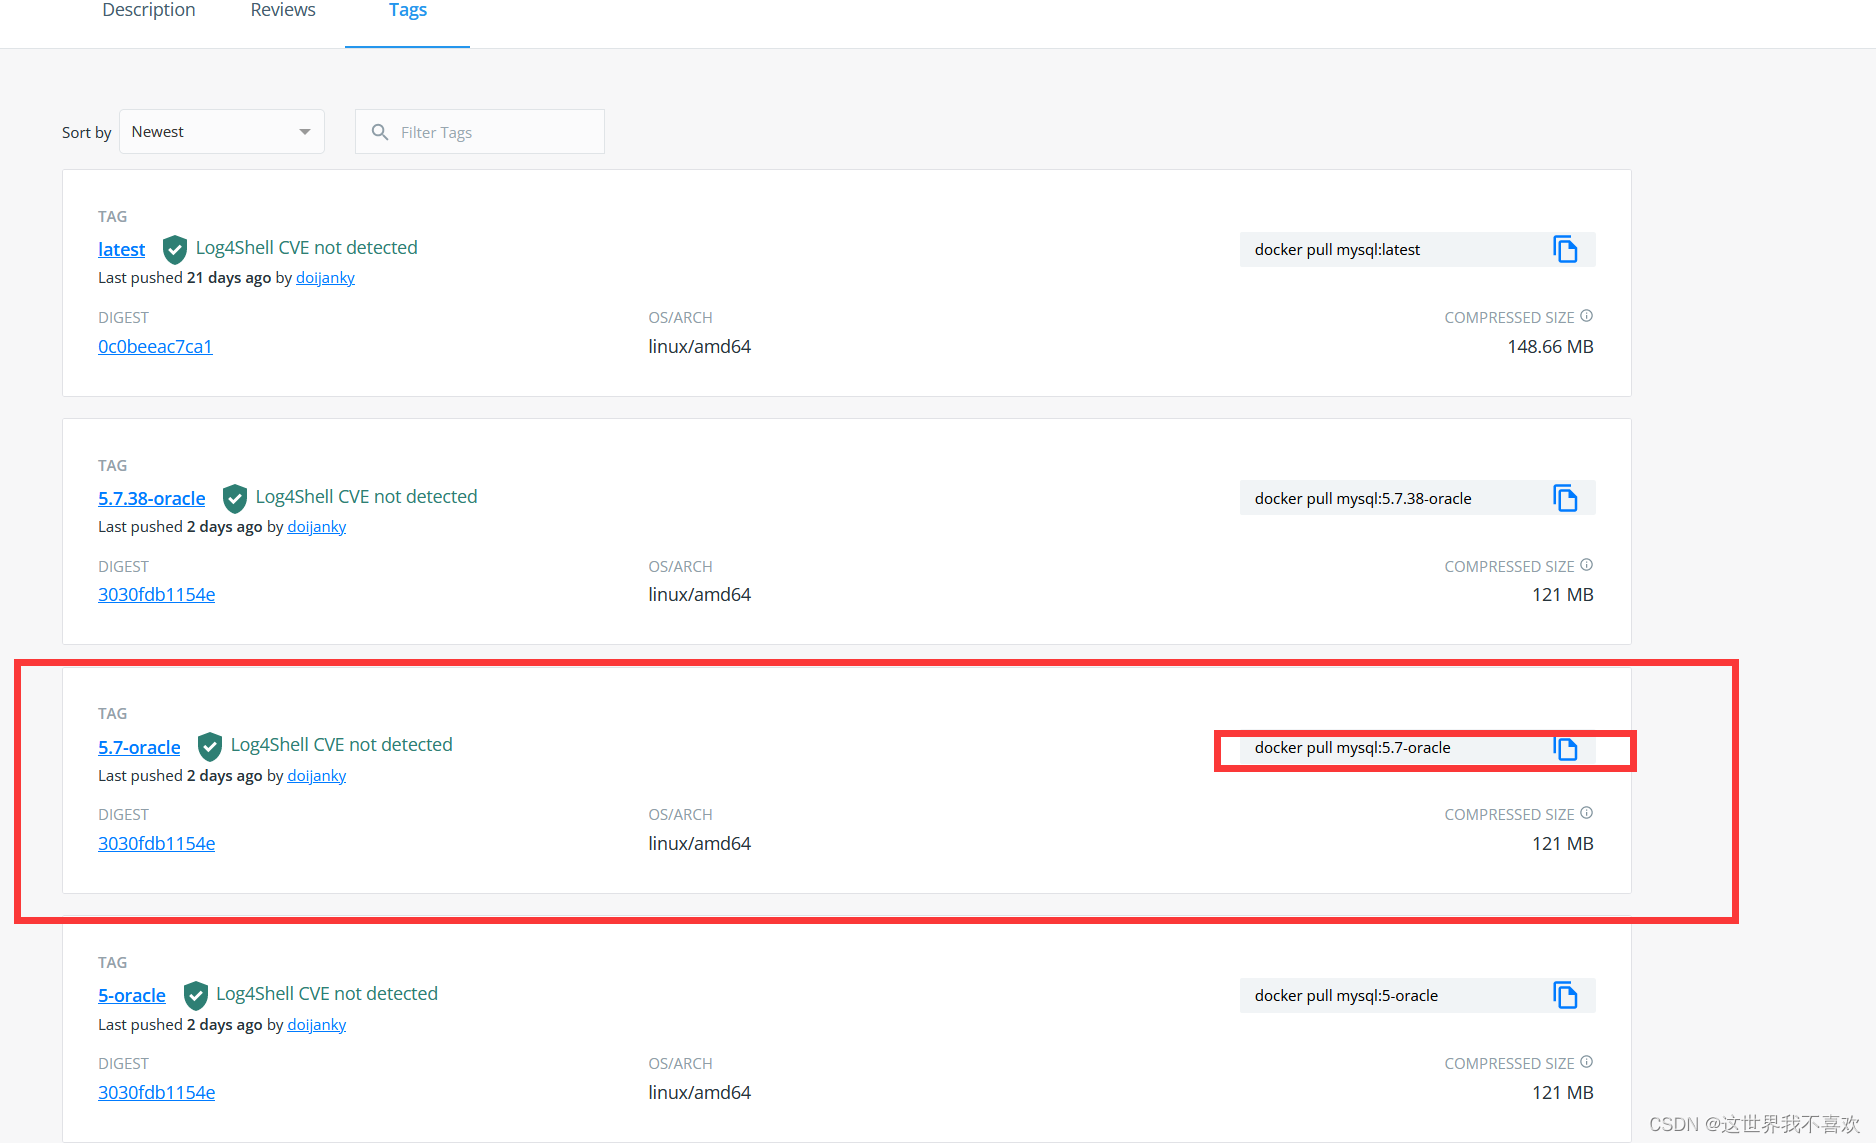Click the docker pull mysql:latest command text
The width and height of the screenshot is (1876, 1143).
pyautogui.click(x=1337, y=249)
